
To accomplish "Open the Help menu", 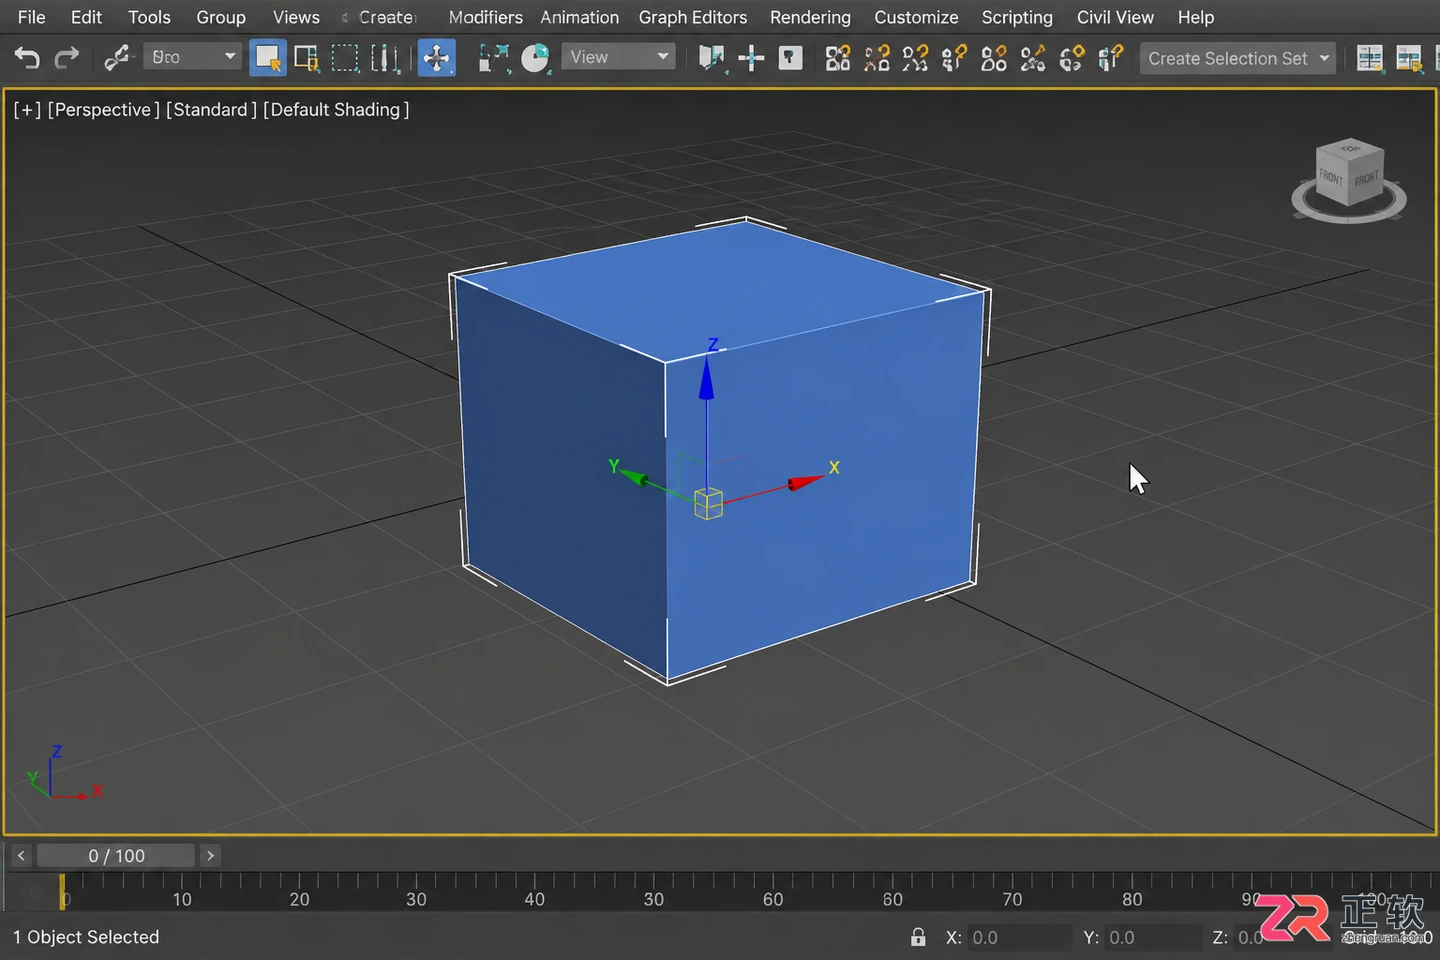I will [1195, 17].
